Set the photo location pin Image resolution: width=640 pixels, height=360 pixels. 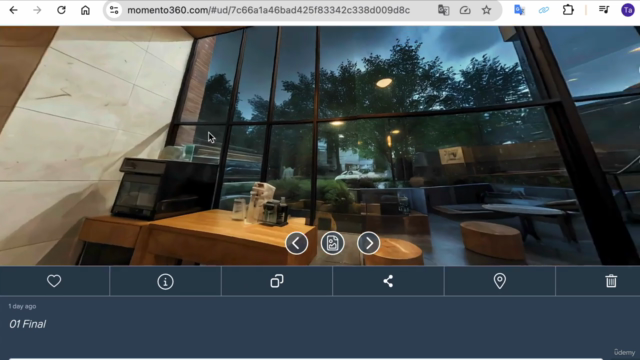pos(500,281)
